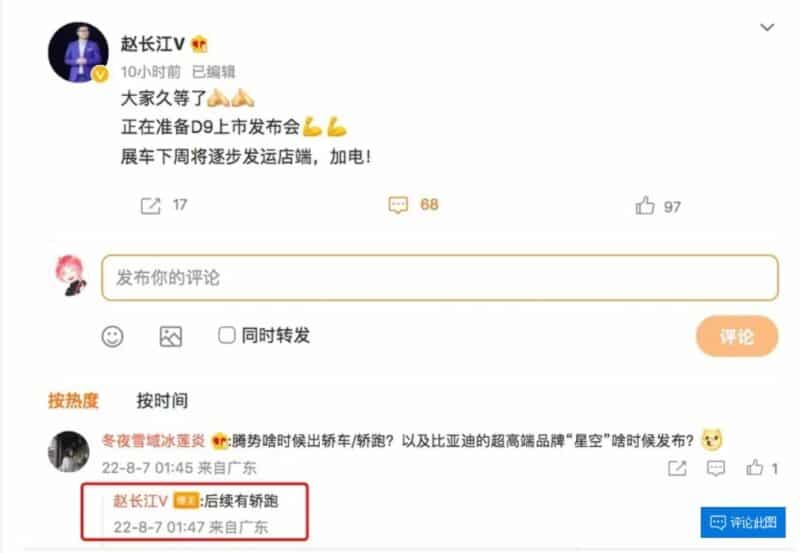
Task: Click the repost icon showing 17
Action: pyautogui.click(x=151, y=206)
